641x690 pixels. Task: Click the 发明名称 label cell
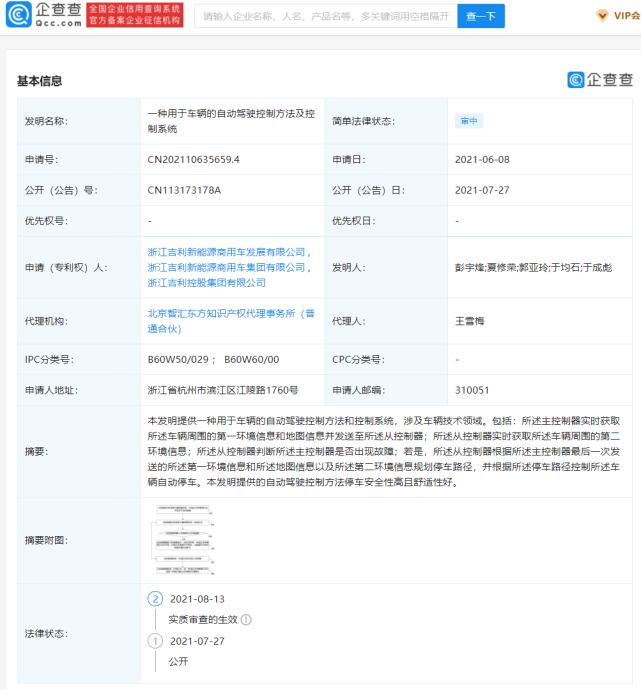pos(79,121)
